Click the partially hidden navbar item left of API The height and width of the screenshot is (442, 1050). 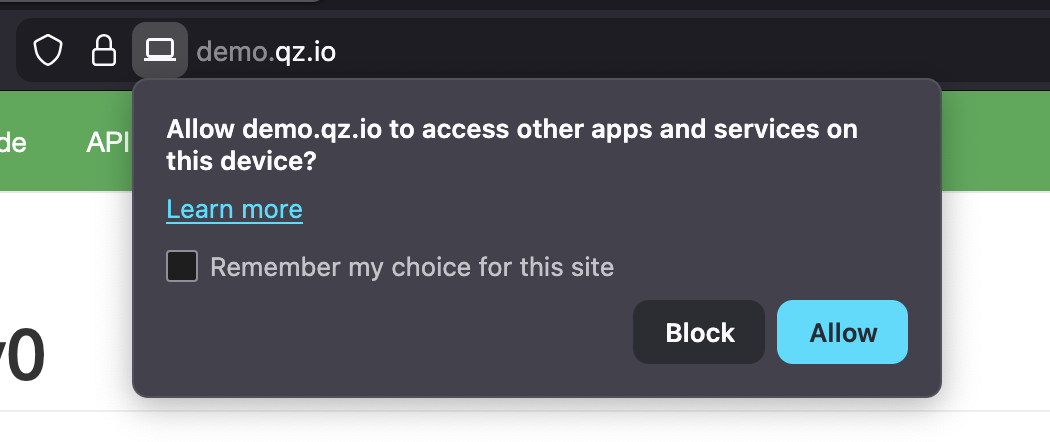[12, 143]
